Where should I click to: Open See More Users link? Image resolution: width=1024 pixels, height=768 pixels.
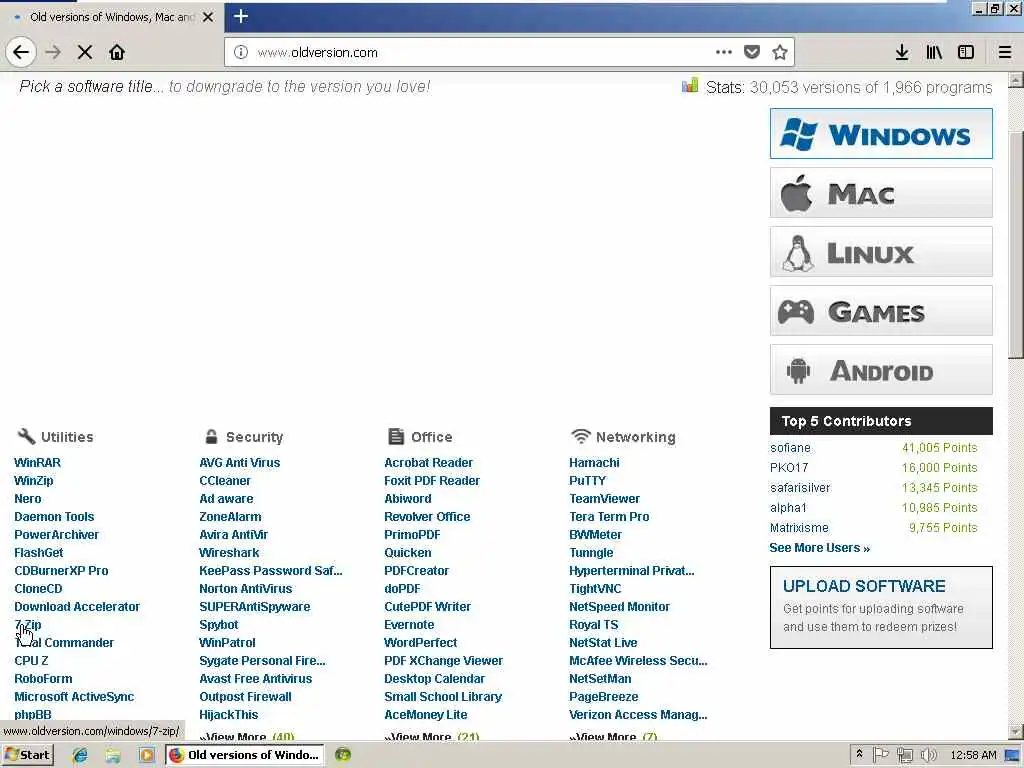tap(819, 548)
